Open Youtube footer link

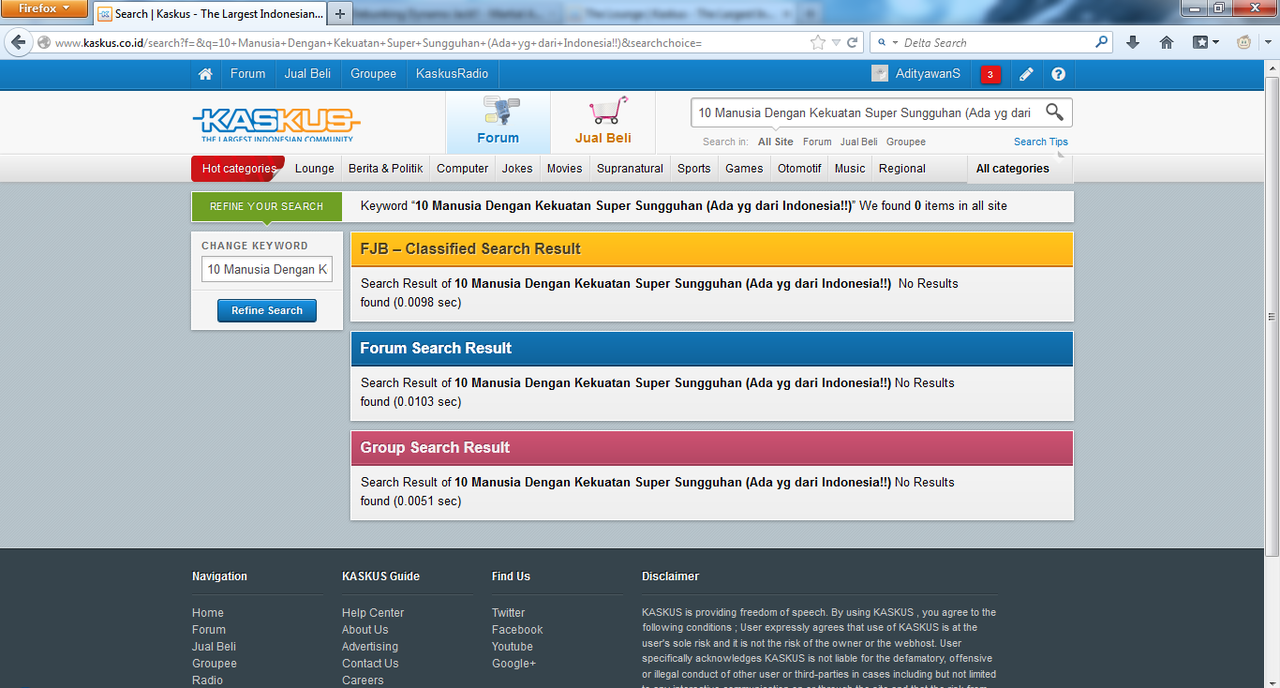pyautogui.click(x=512, y=647)
